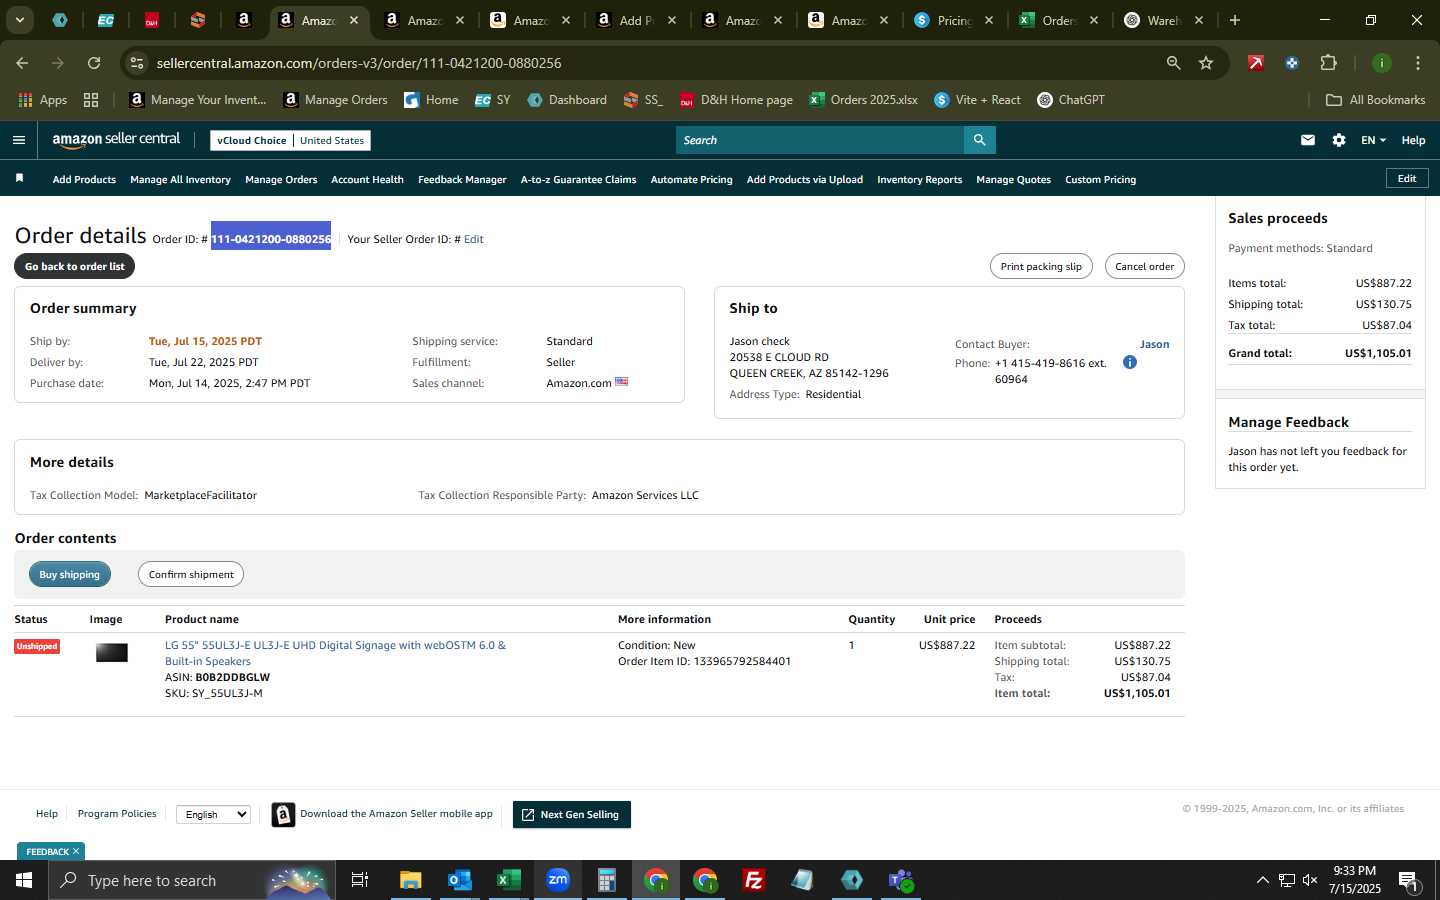Click Confirm shipment button
This screenshot has width=1440, height=900.
191,574
